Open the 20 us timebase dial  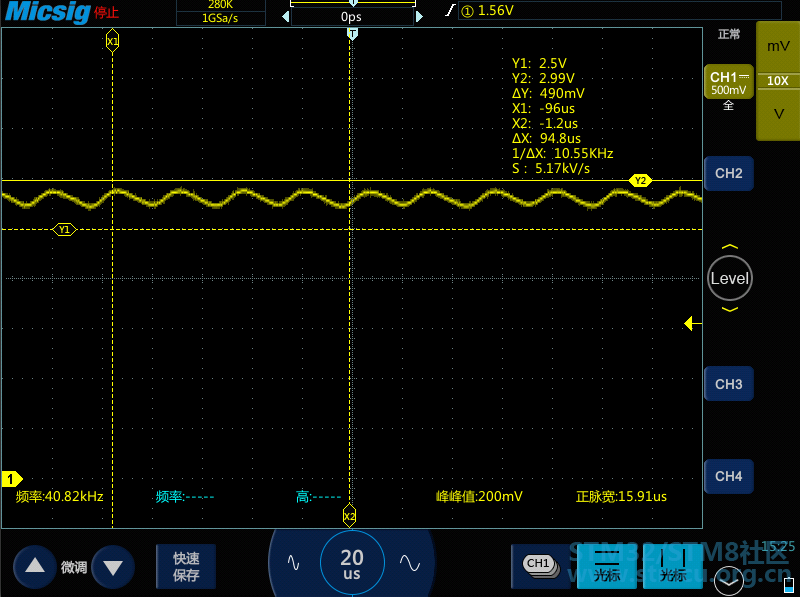coord(352,563)
